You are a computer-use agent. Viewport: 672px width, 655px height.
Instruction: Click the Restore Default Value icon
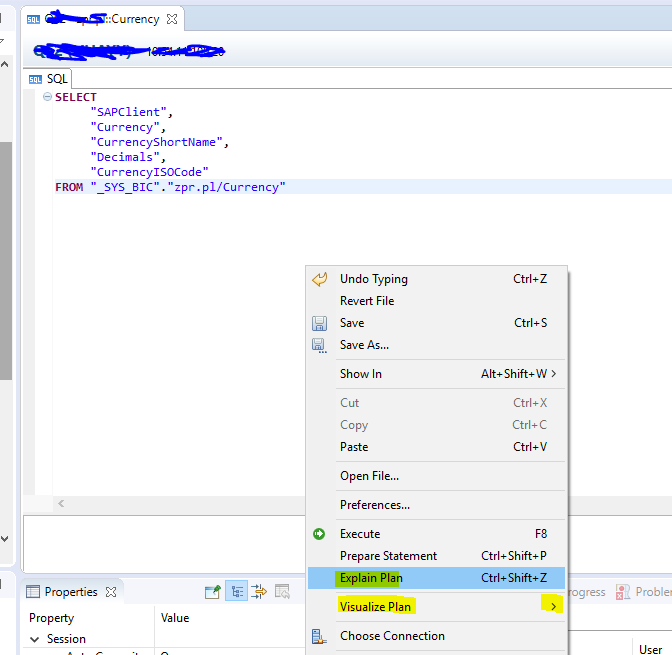(x=282, y=592)
